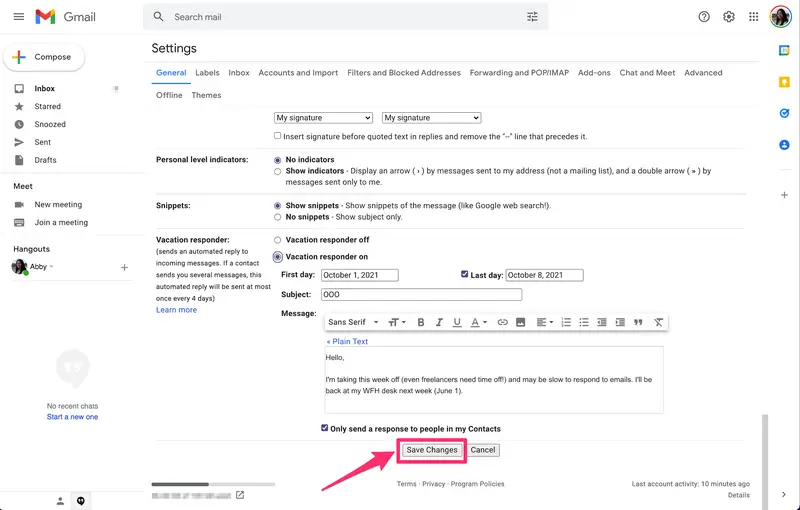Click the search magnifier icon
The image size is (800, 510).
pos(159,17)
